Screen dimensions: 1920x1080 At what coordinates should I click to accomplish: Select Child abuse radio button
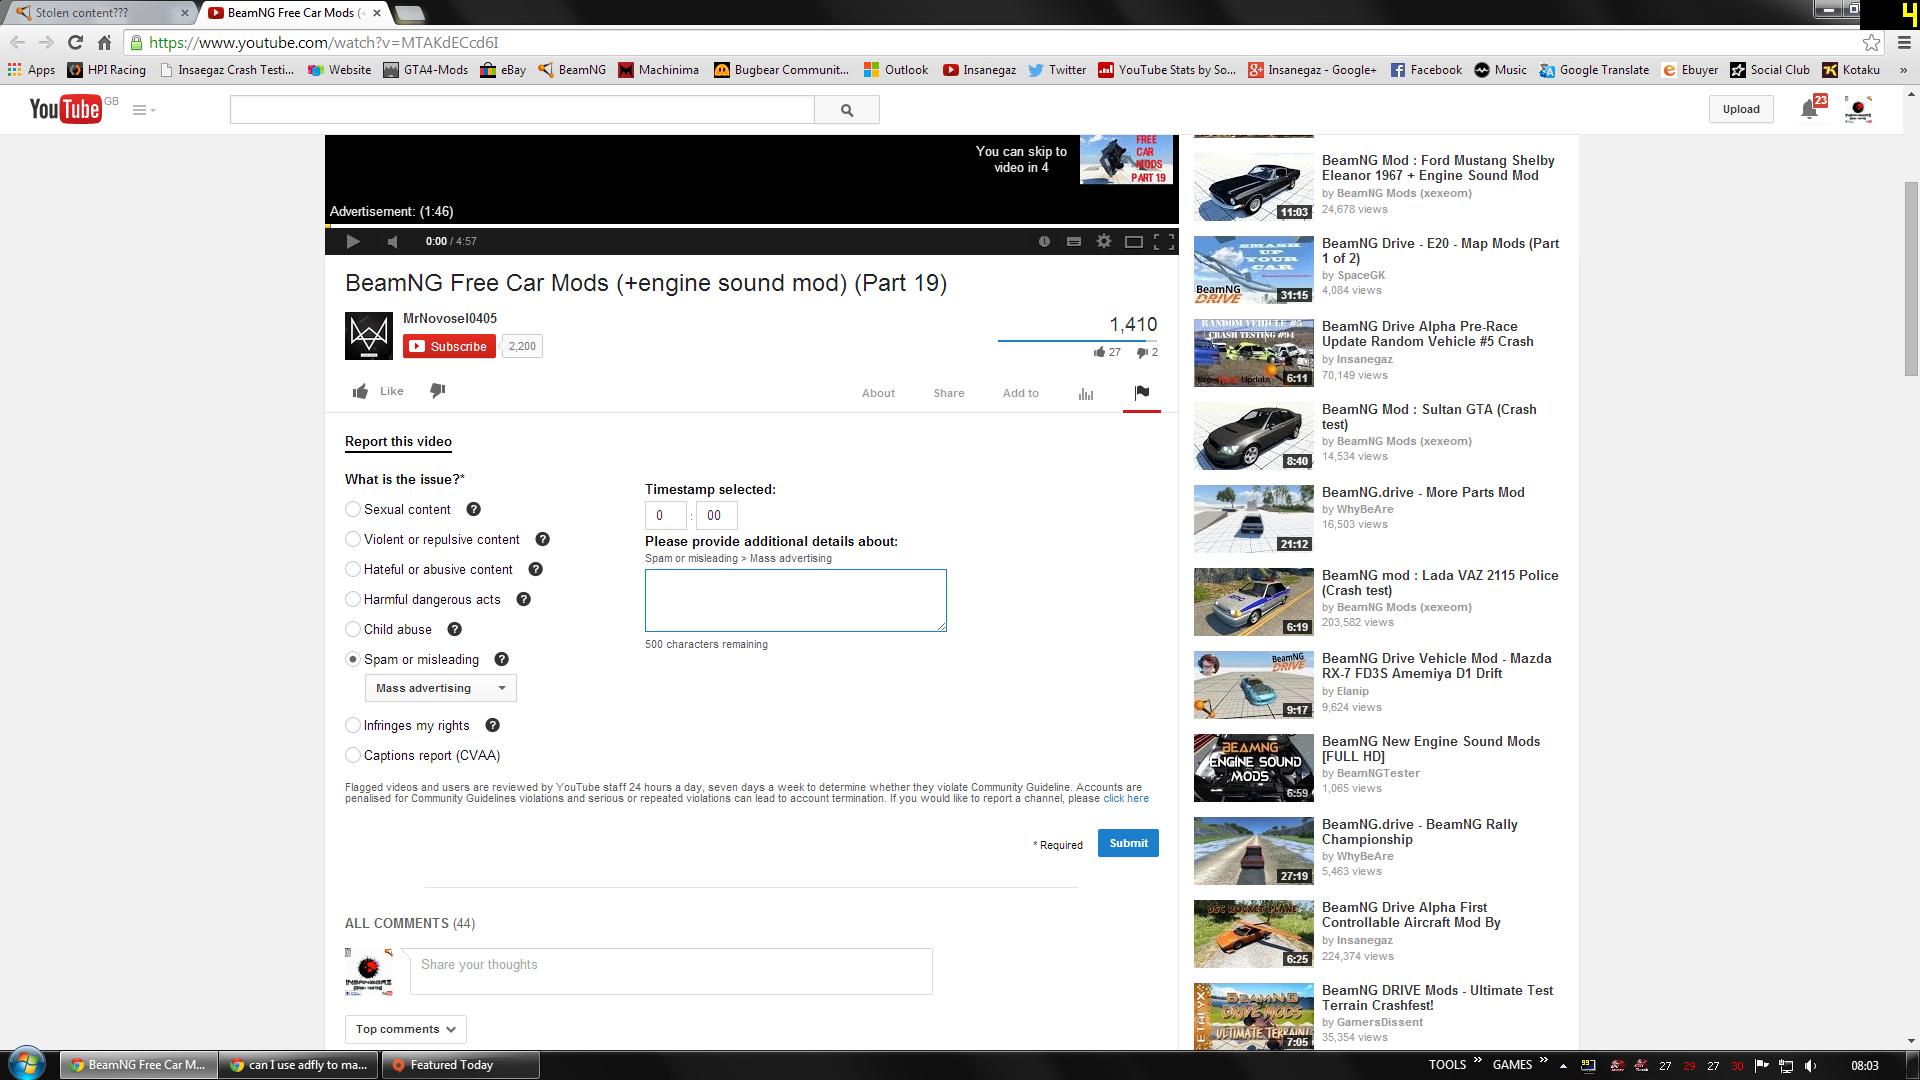click(x=353, y=629)
